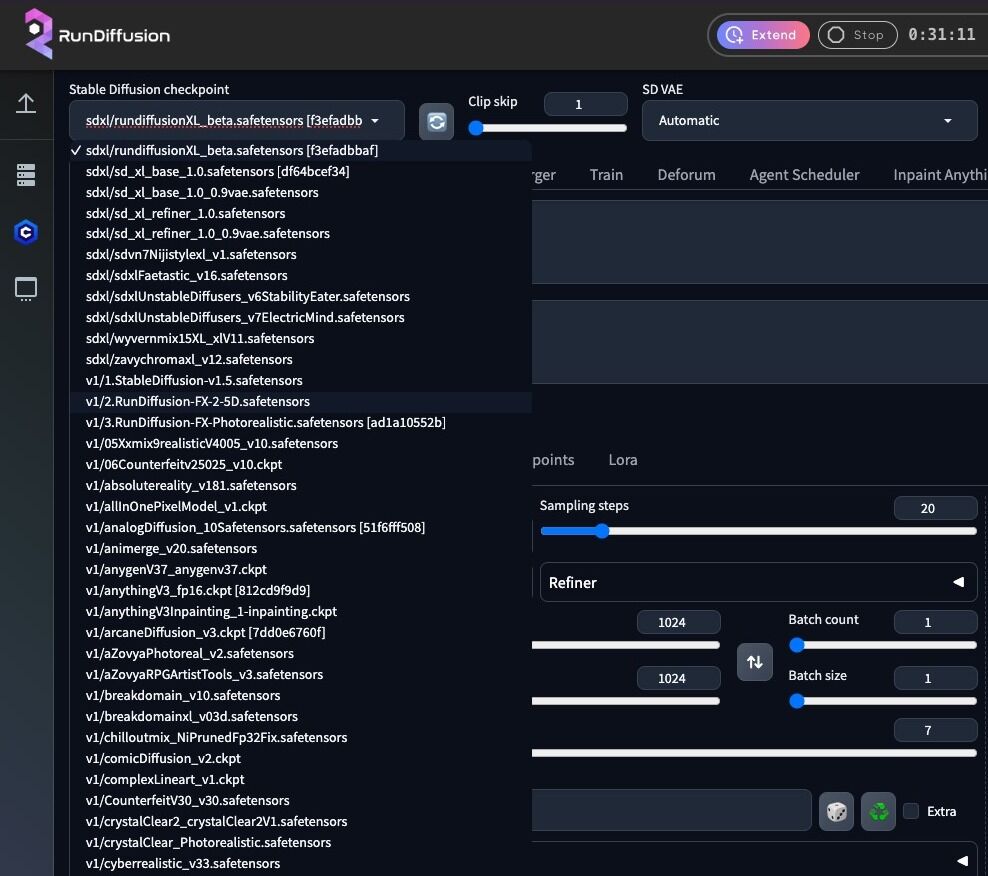Image resolution: width=988 pixels, height=876 pixels.
Task: Select v1/absolutereality_v181.safetensors checkpoint
Action: (x=191, y=485)
